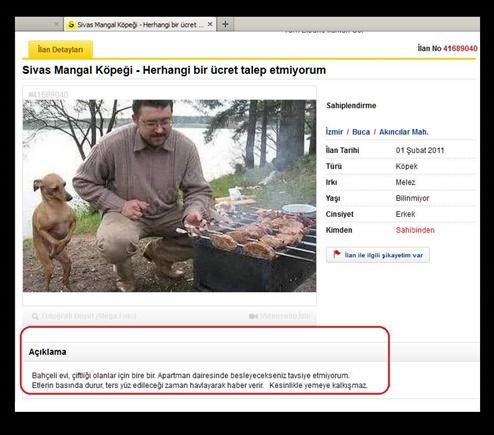This screenshot has width=494, height=435.
Task: Close the first blank browser tab
Action: pyautogui.click(x=56, y=24)
